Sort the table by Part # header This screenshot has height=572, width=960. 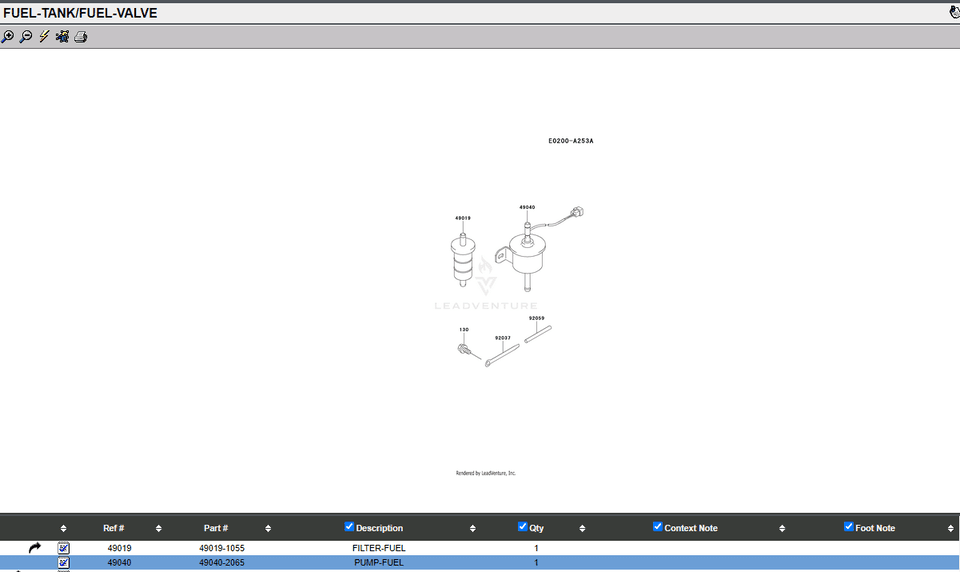pos(215,528)
